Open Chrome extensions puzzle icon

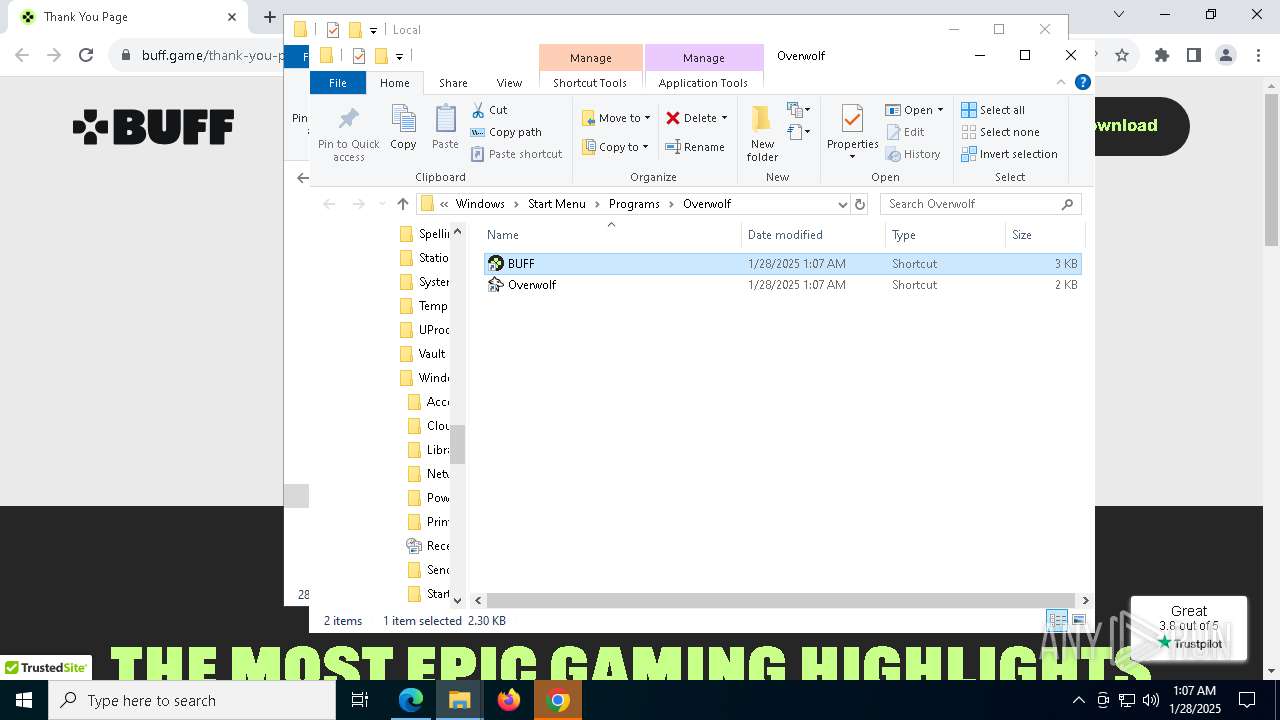pyautogui.click(x=1161, y=56)
